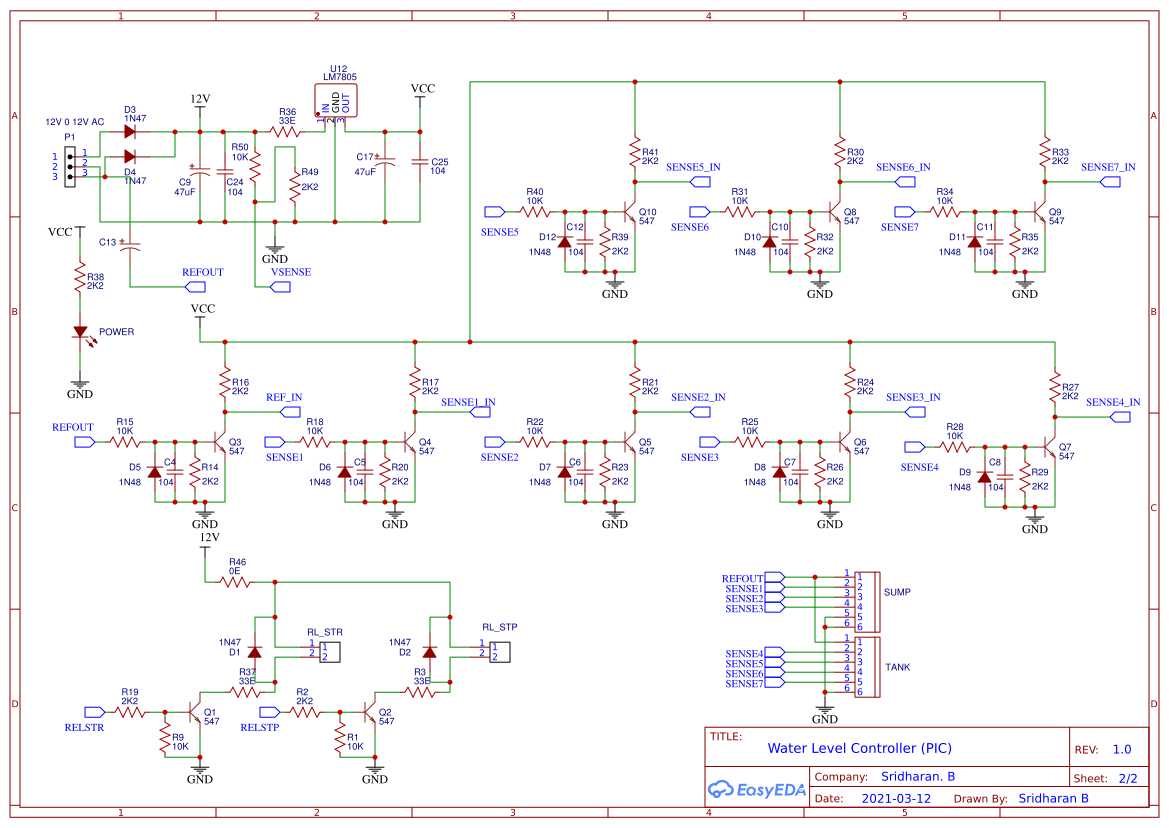This screenshot has height=828, width=1169.
Task: Click the EasyEDA logo
Action: tap(757, 790)
